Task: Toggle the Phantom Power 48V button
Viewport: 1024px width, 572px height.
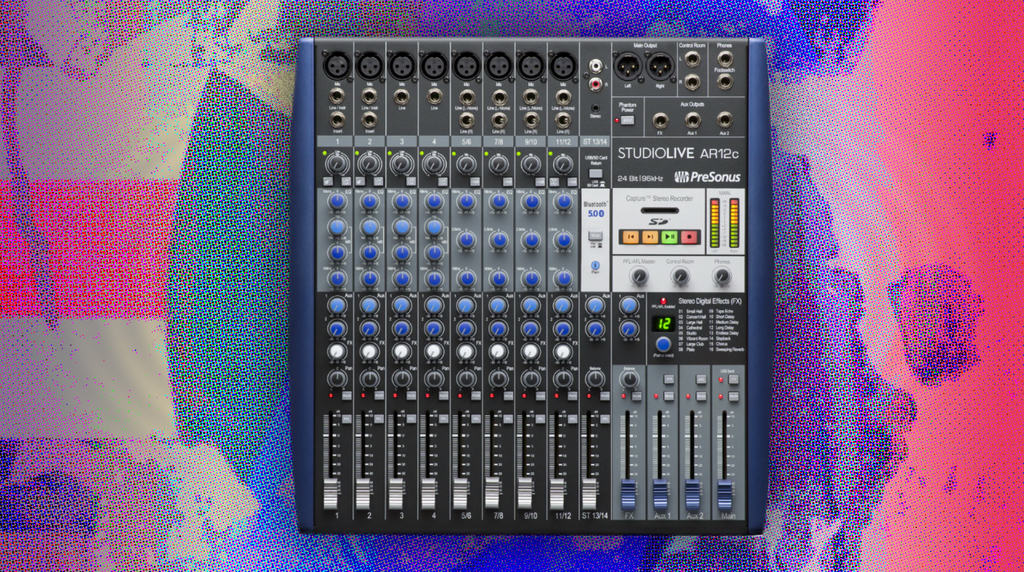Action: (627, 120)
